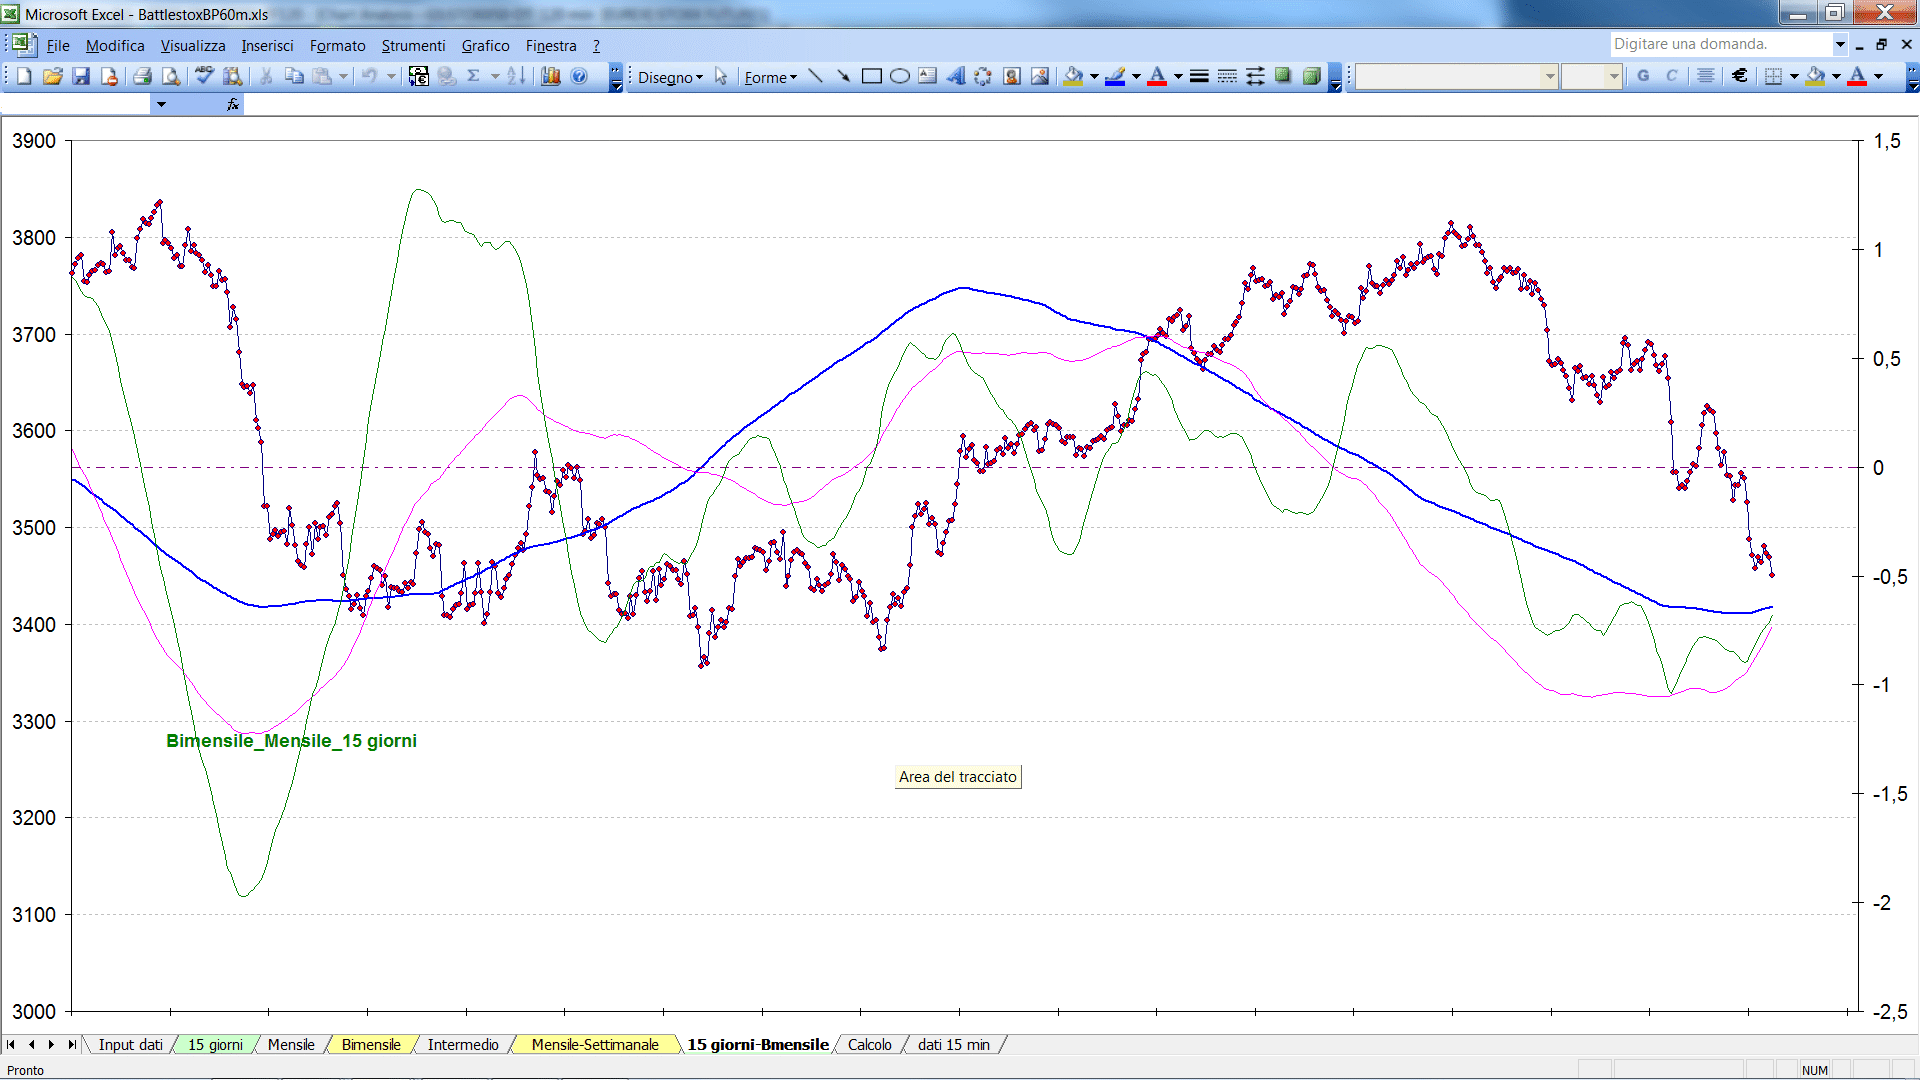Switch to the Input dati sheet tab

tap(130, 1045)
